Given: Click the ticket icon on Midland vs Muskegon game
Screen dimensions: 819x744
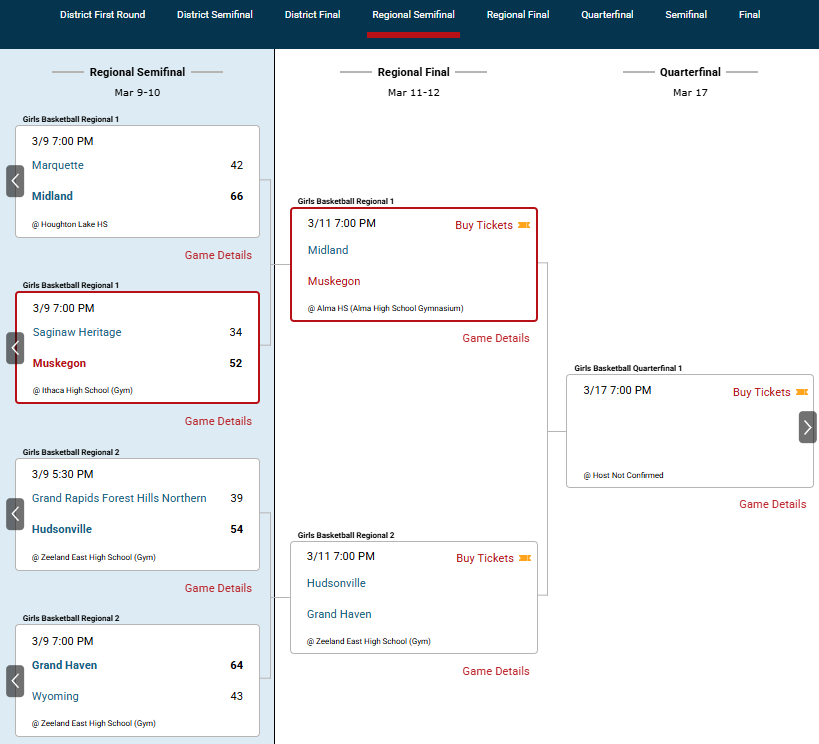Looking at the screenshot, I should pyautogui.click(x=524, y=226).
